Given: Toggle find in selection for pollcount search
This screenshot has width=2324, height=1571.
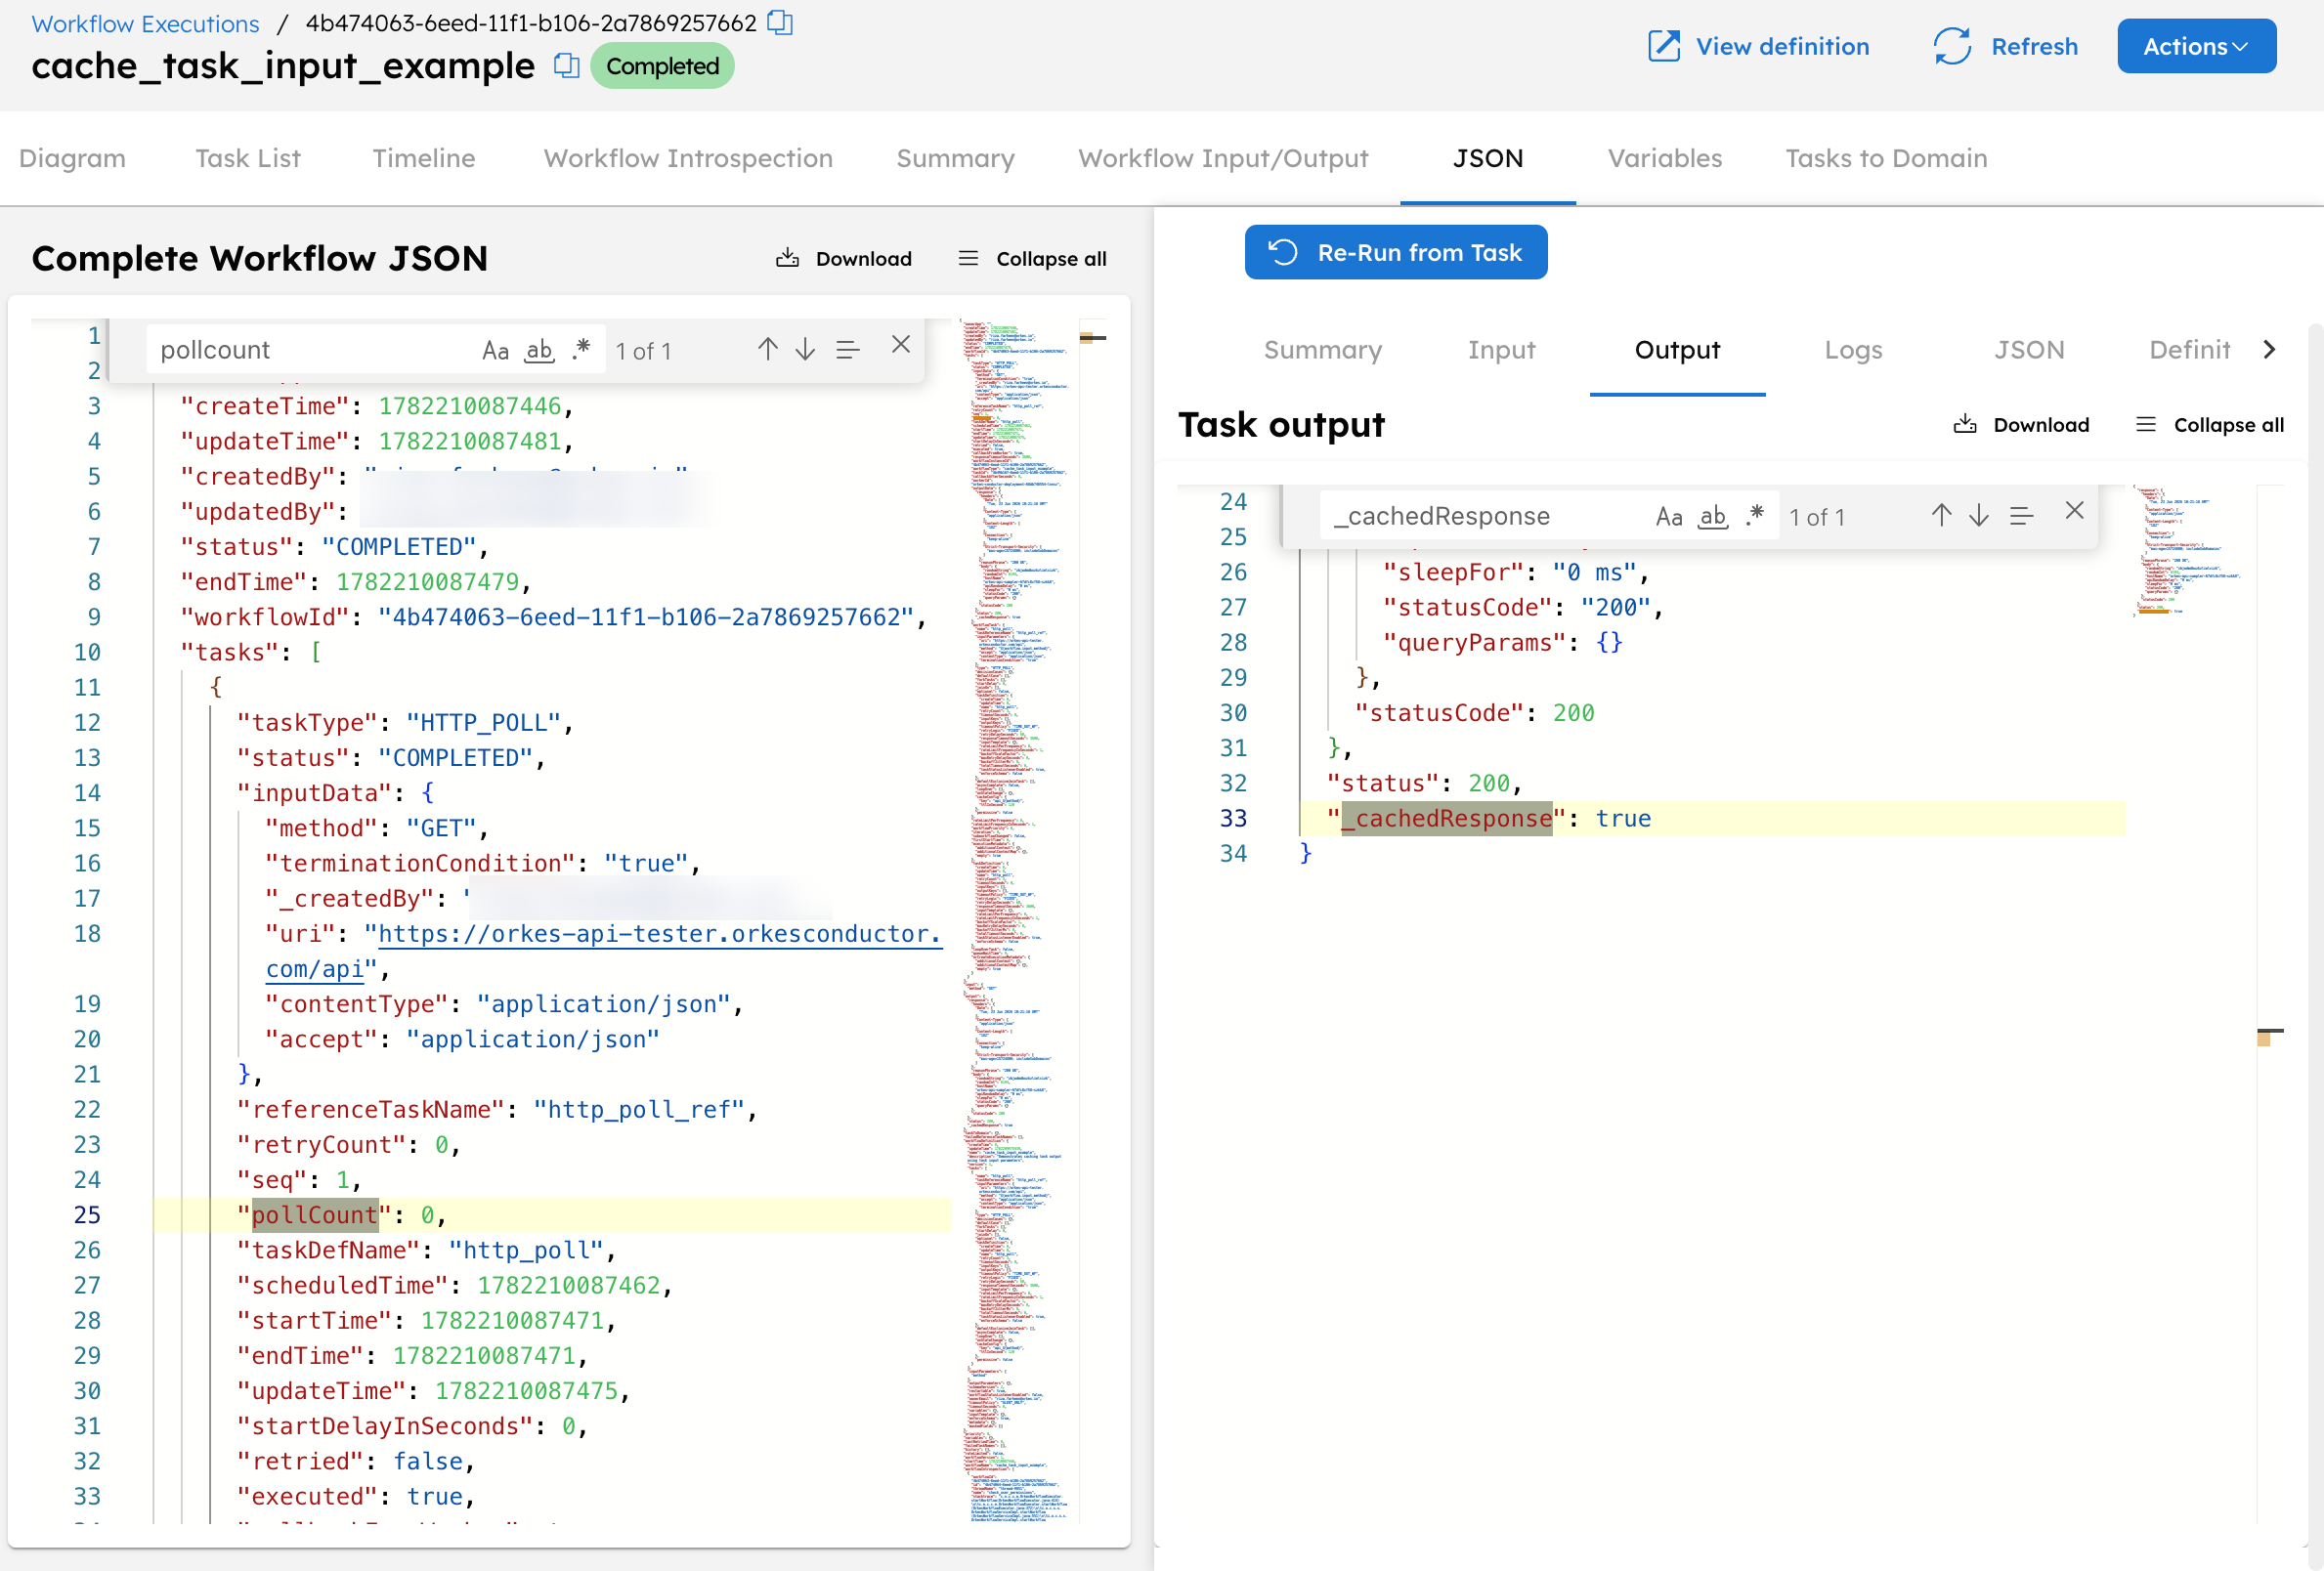Looking at the screenshot, I should [848, 349].
